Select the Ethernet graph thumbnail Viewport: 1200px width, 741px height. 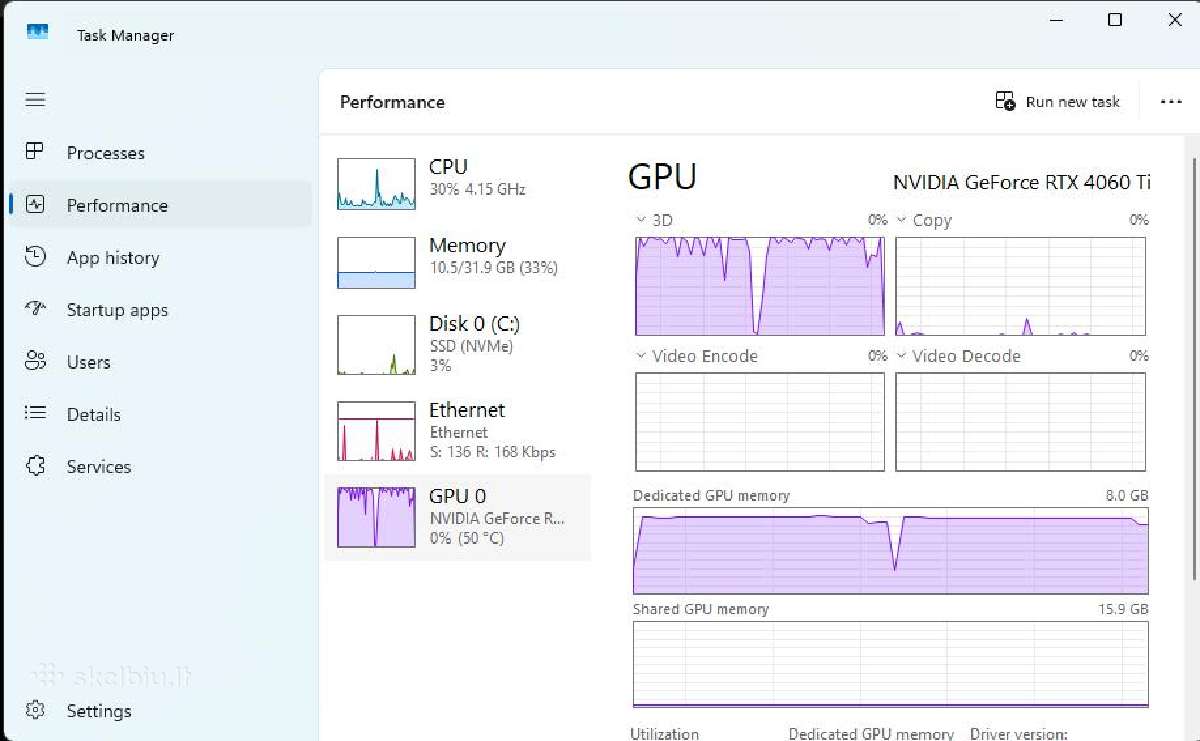coord(377,431)
